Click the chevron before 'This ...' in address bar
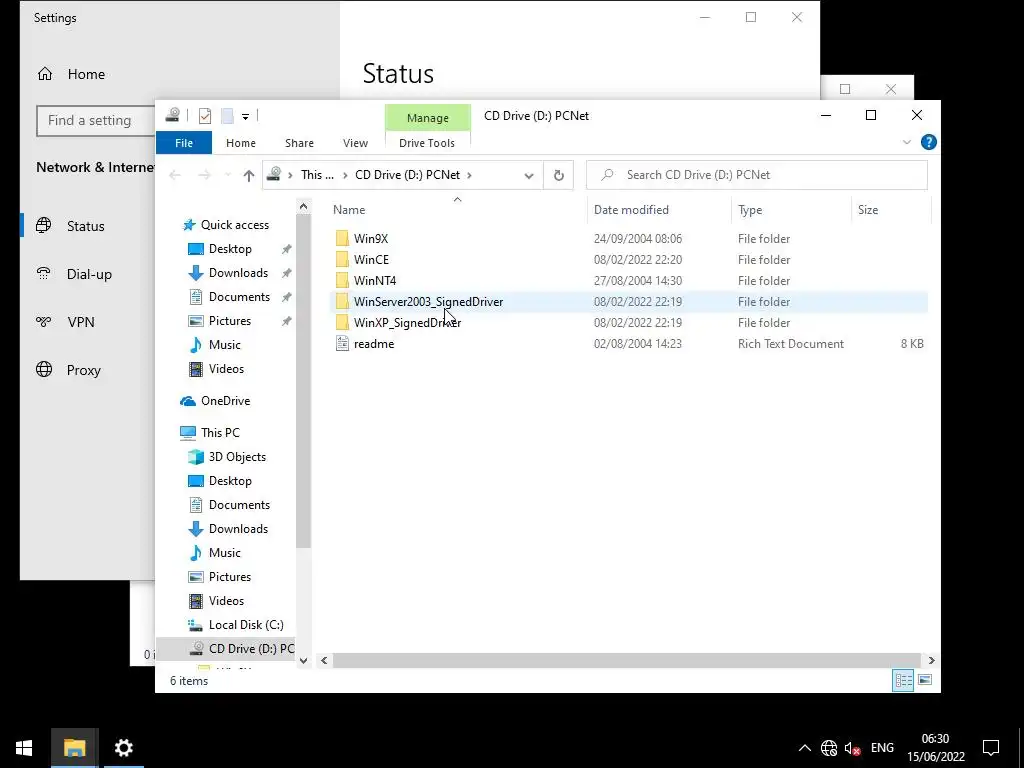The height and width of the screenshot is (768, 1024). [291, 175]
